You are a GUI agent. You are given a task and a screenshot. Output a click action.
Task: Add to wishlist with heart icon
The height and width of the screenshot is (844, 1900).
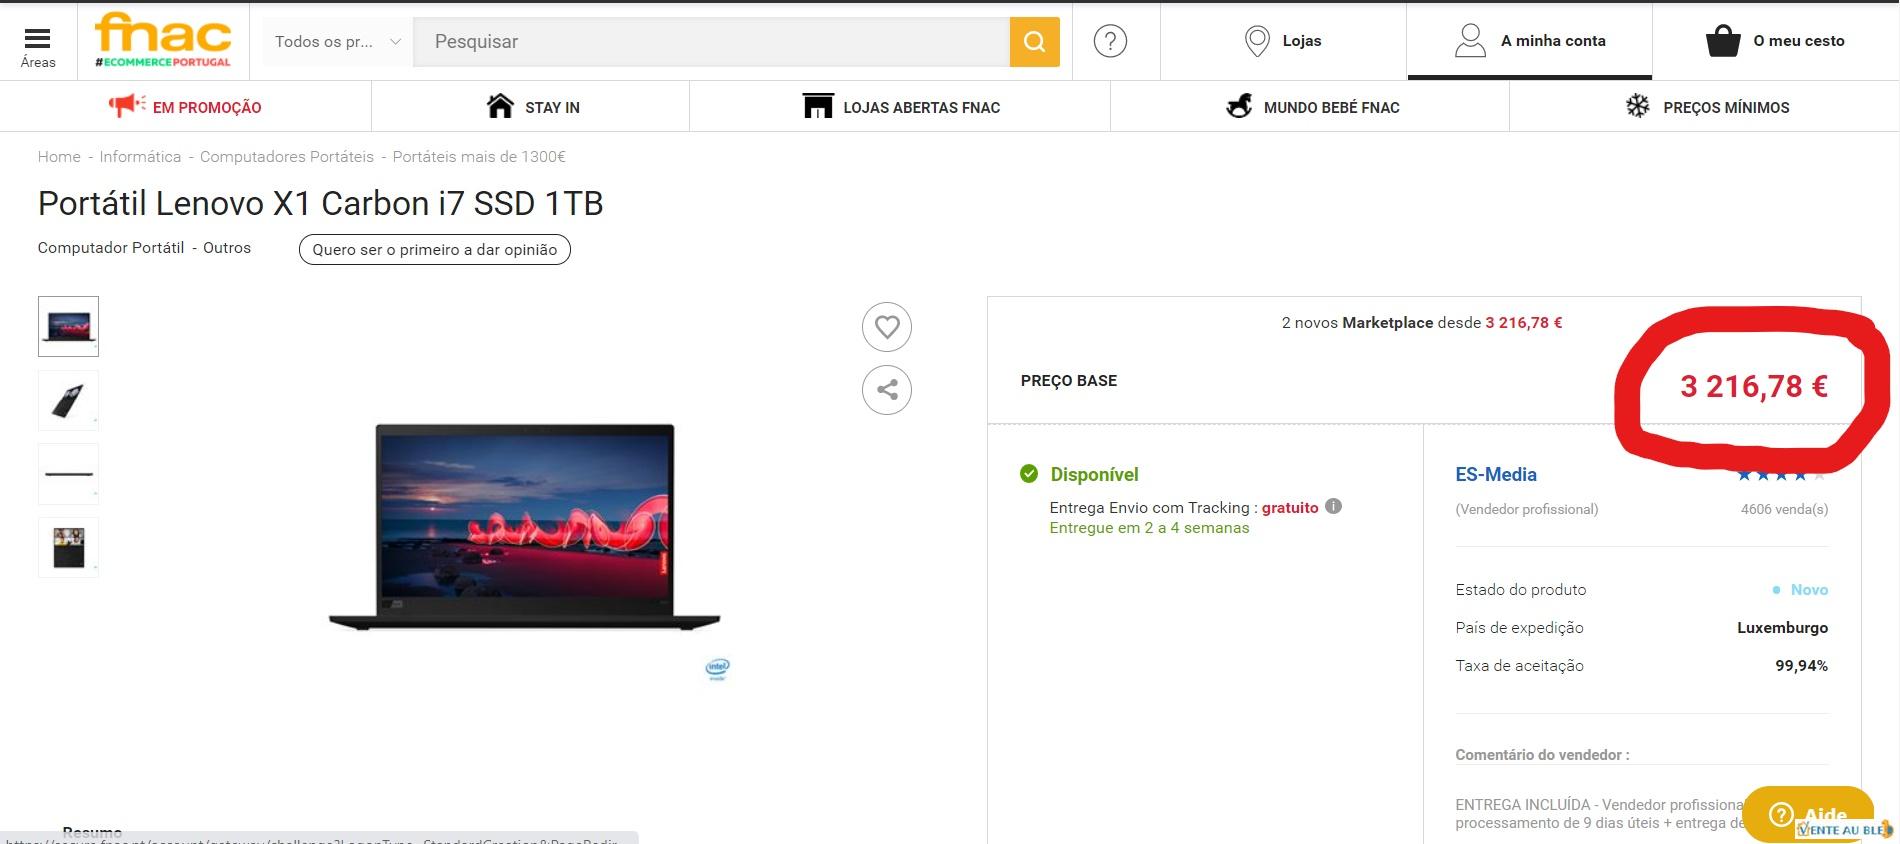[887, 327]
